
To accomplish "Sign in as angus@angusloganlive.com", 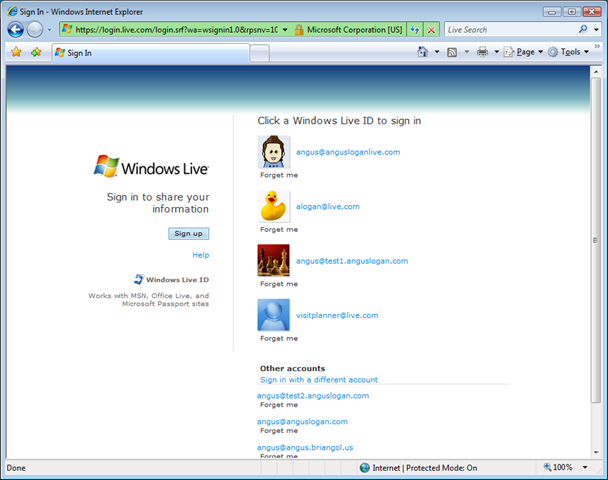I will coord(348,152).
